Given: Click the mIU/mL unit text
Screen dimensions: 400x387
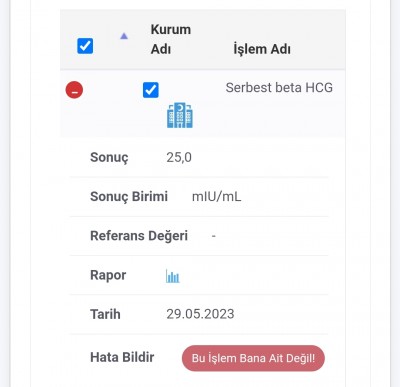Looking at the screenshot, I should tap(217, 197).
